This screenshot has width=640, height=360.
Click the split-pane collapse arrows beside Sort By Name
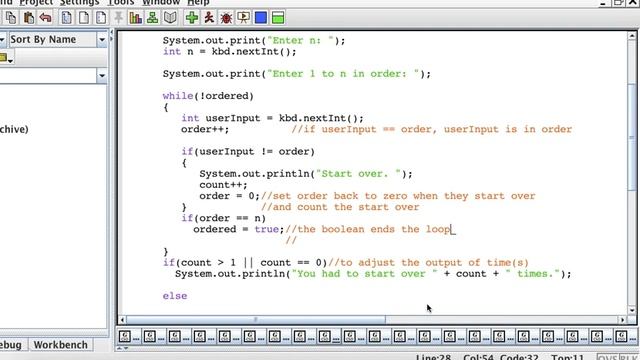(112, 35)
